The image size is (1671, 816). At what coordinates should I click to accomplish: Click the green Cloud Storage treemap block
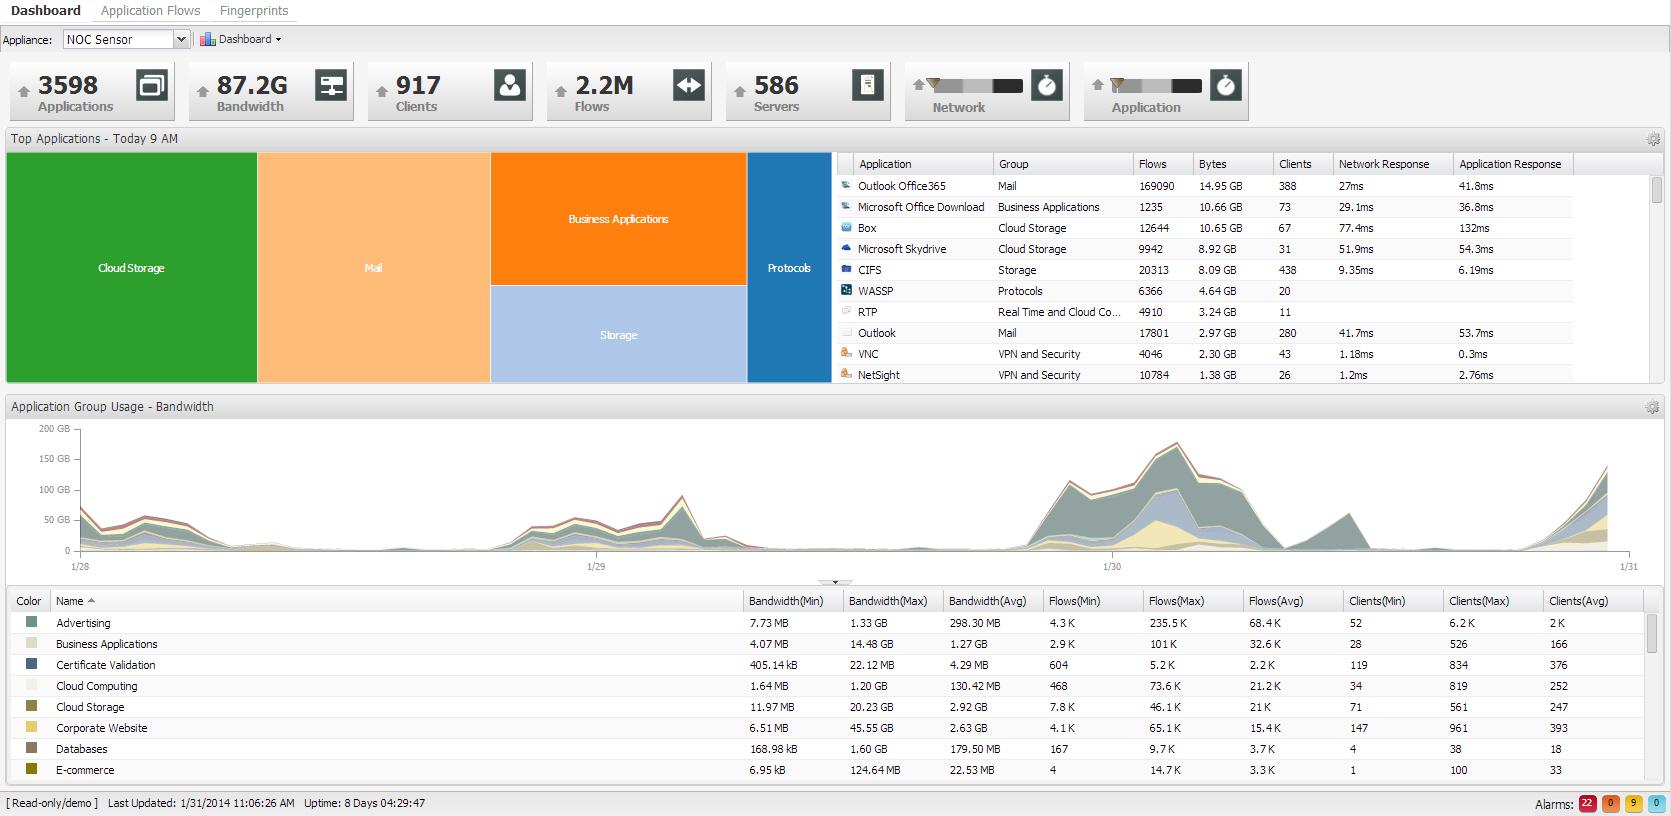point(131,268)
